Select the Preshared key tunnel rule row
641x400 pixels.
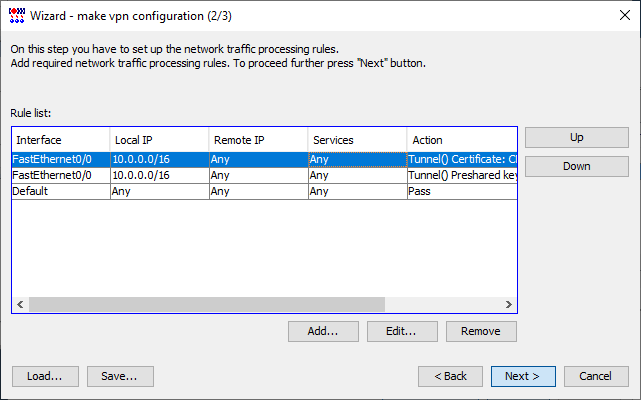point(264,175)
